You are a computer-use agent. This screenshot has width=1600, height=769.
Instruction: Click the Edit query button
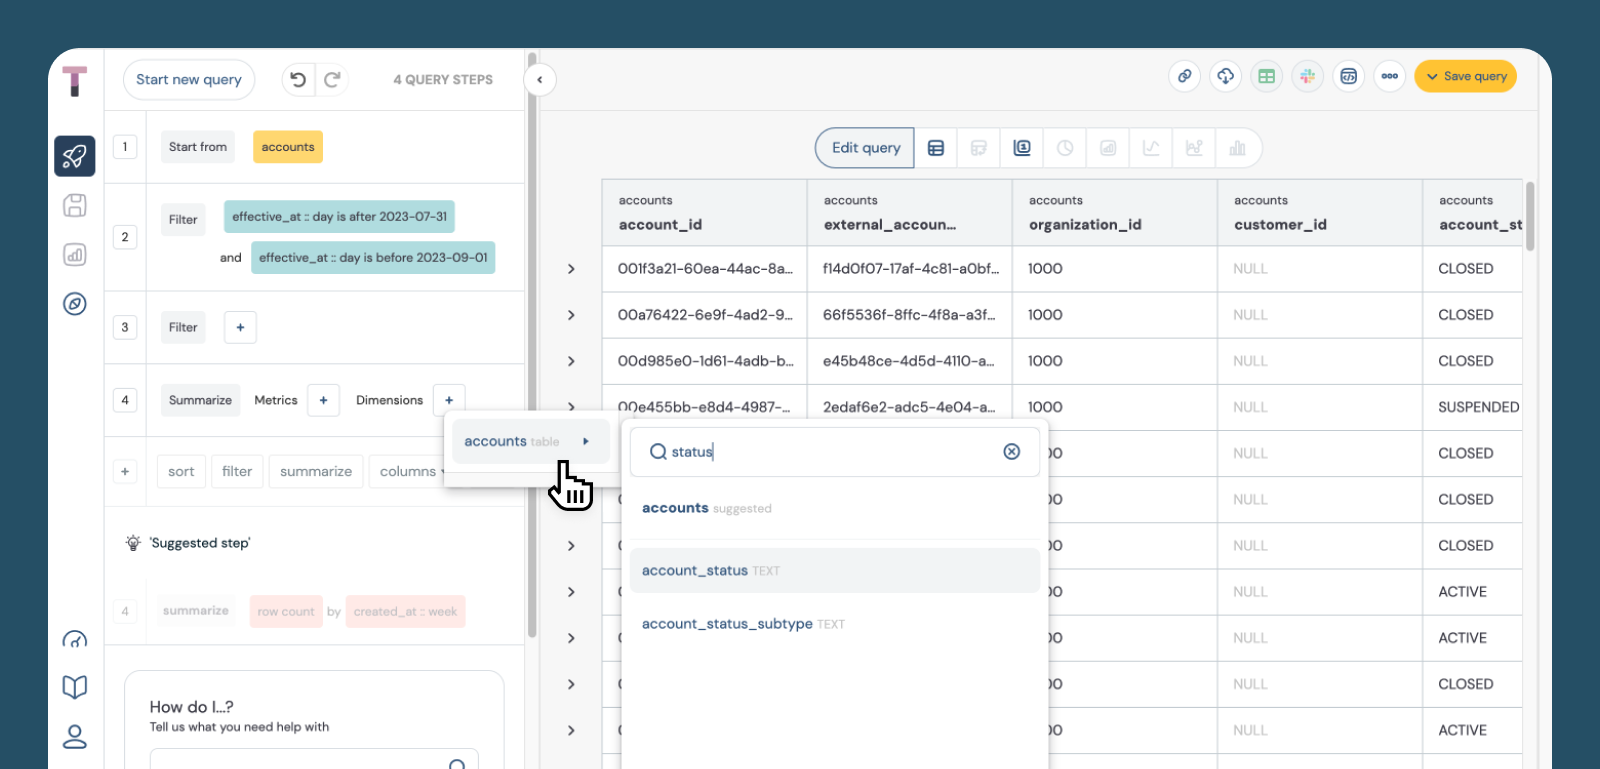[x=866, y=148]
